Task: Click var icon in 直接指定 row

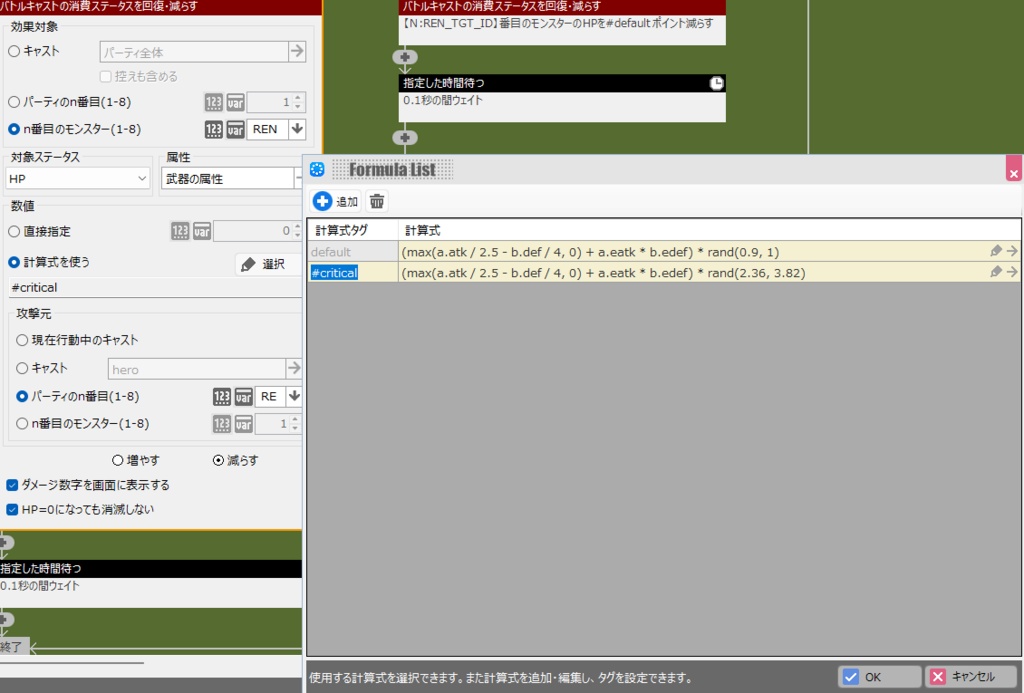Action: 202,231
